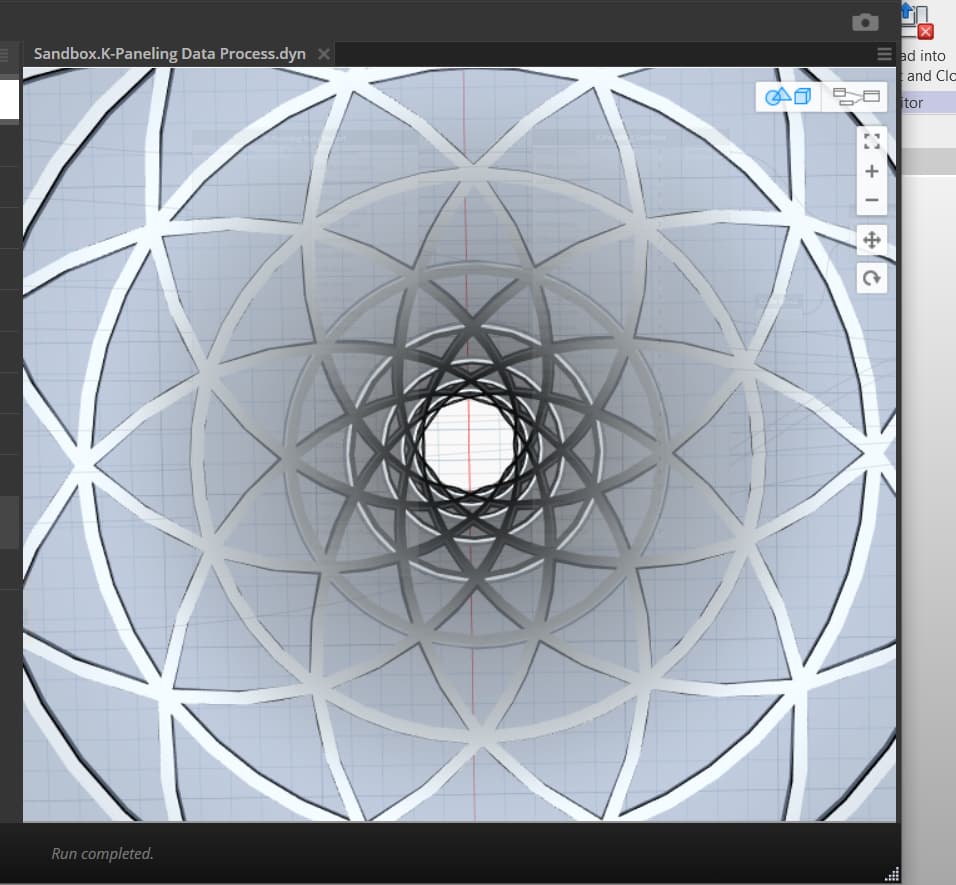Click the Zoom to Fit icon
956x885 pixels.
pos(872,141)
